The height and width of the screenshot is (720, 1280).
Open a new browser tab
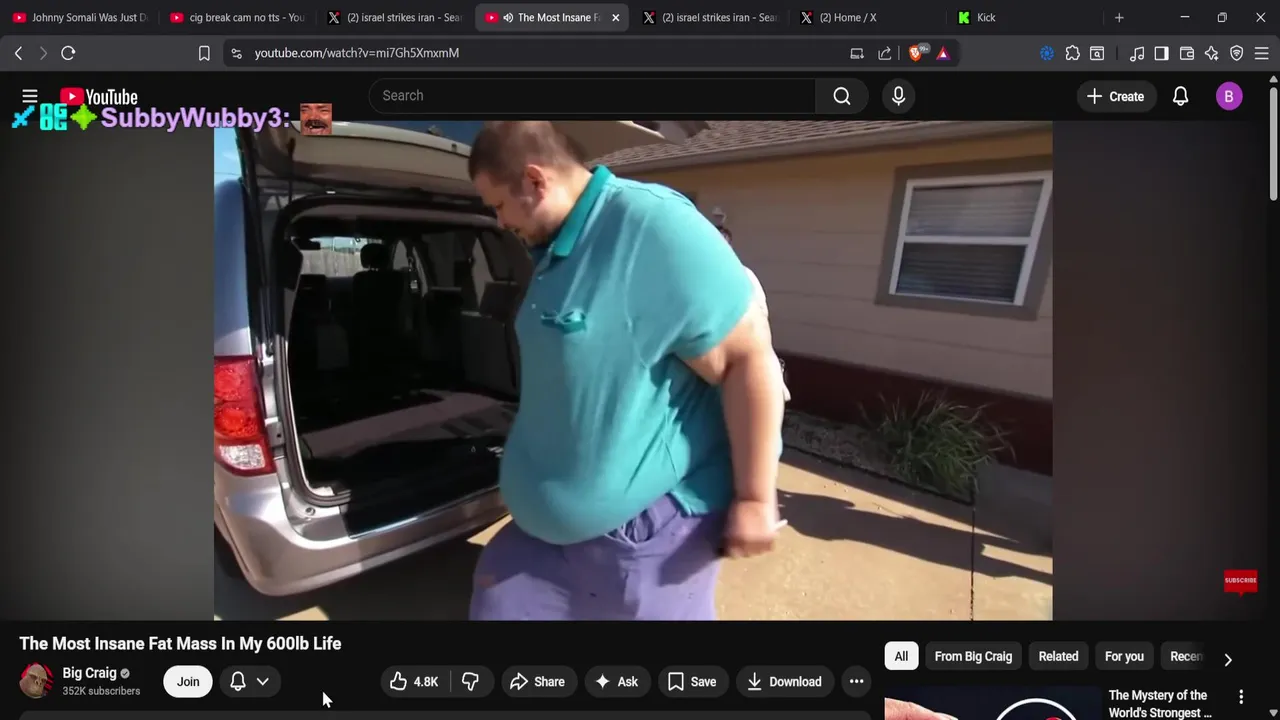coord(1119,17)
